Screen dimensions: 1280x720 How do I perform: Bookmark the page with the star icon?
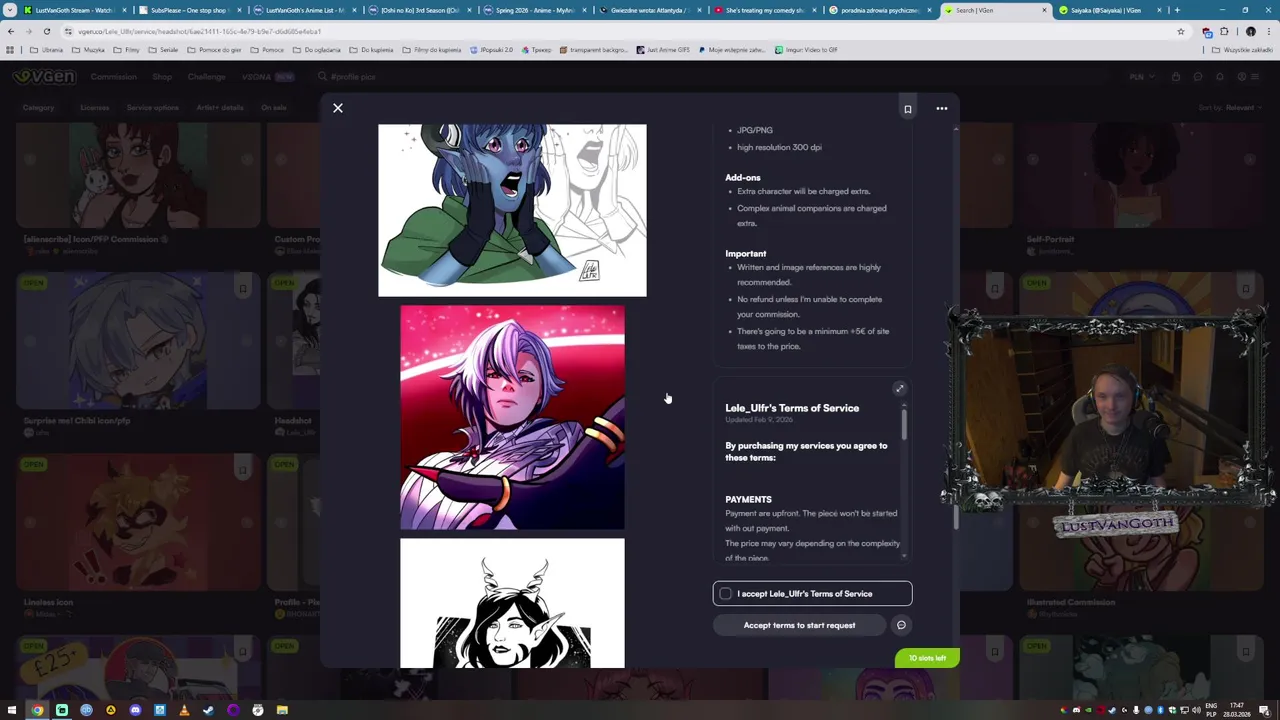pyautogui.click(x=1181, y=31)
